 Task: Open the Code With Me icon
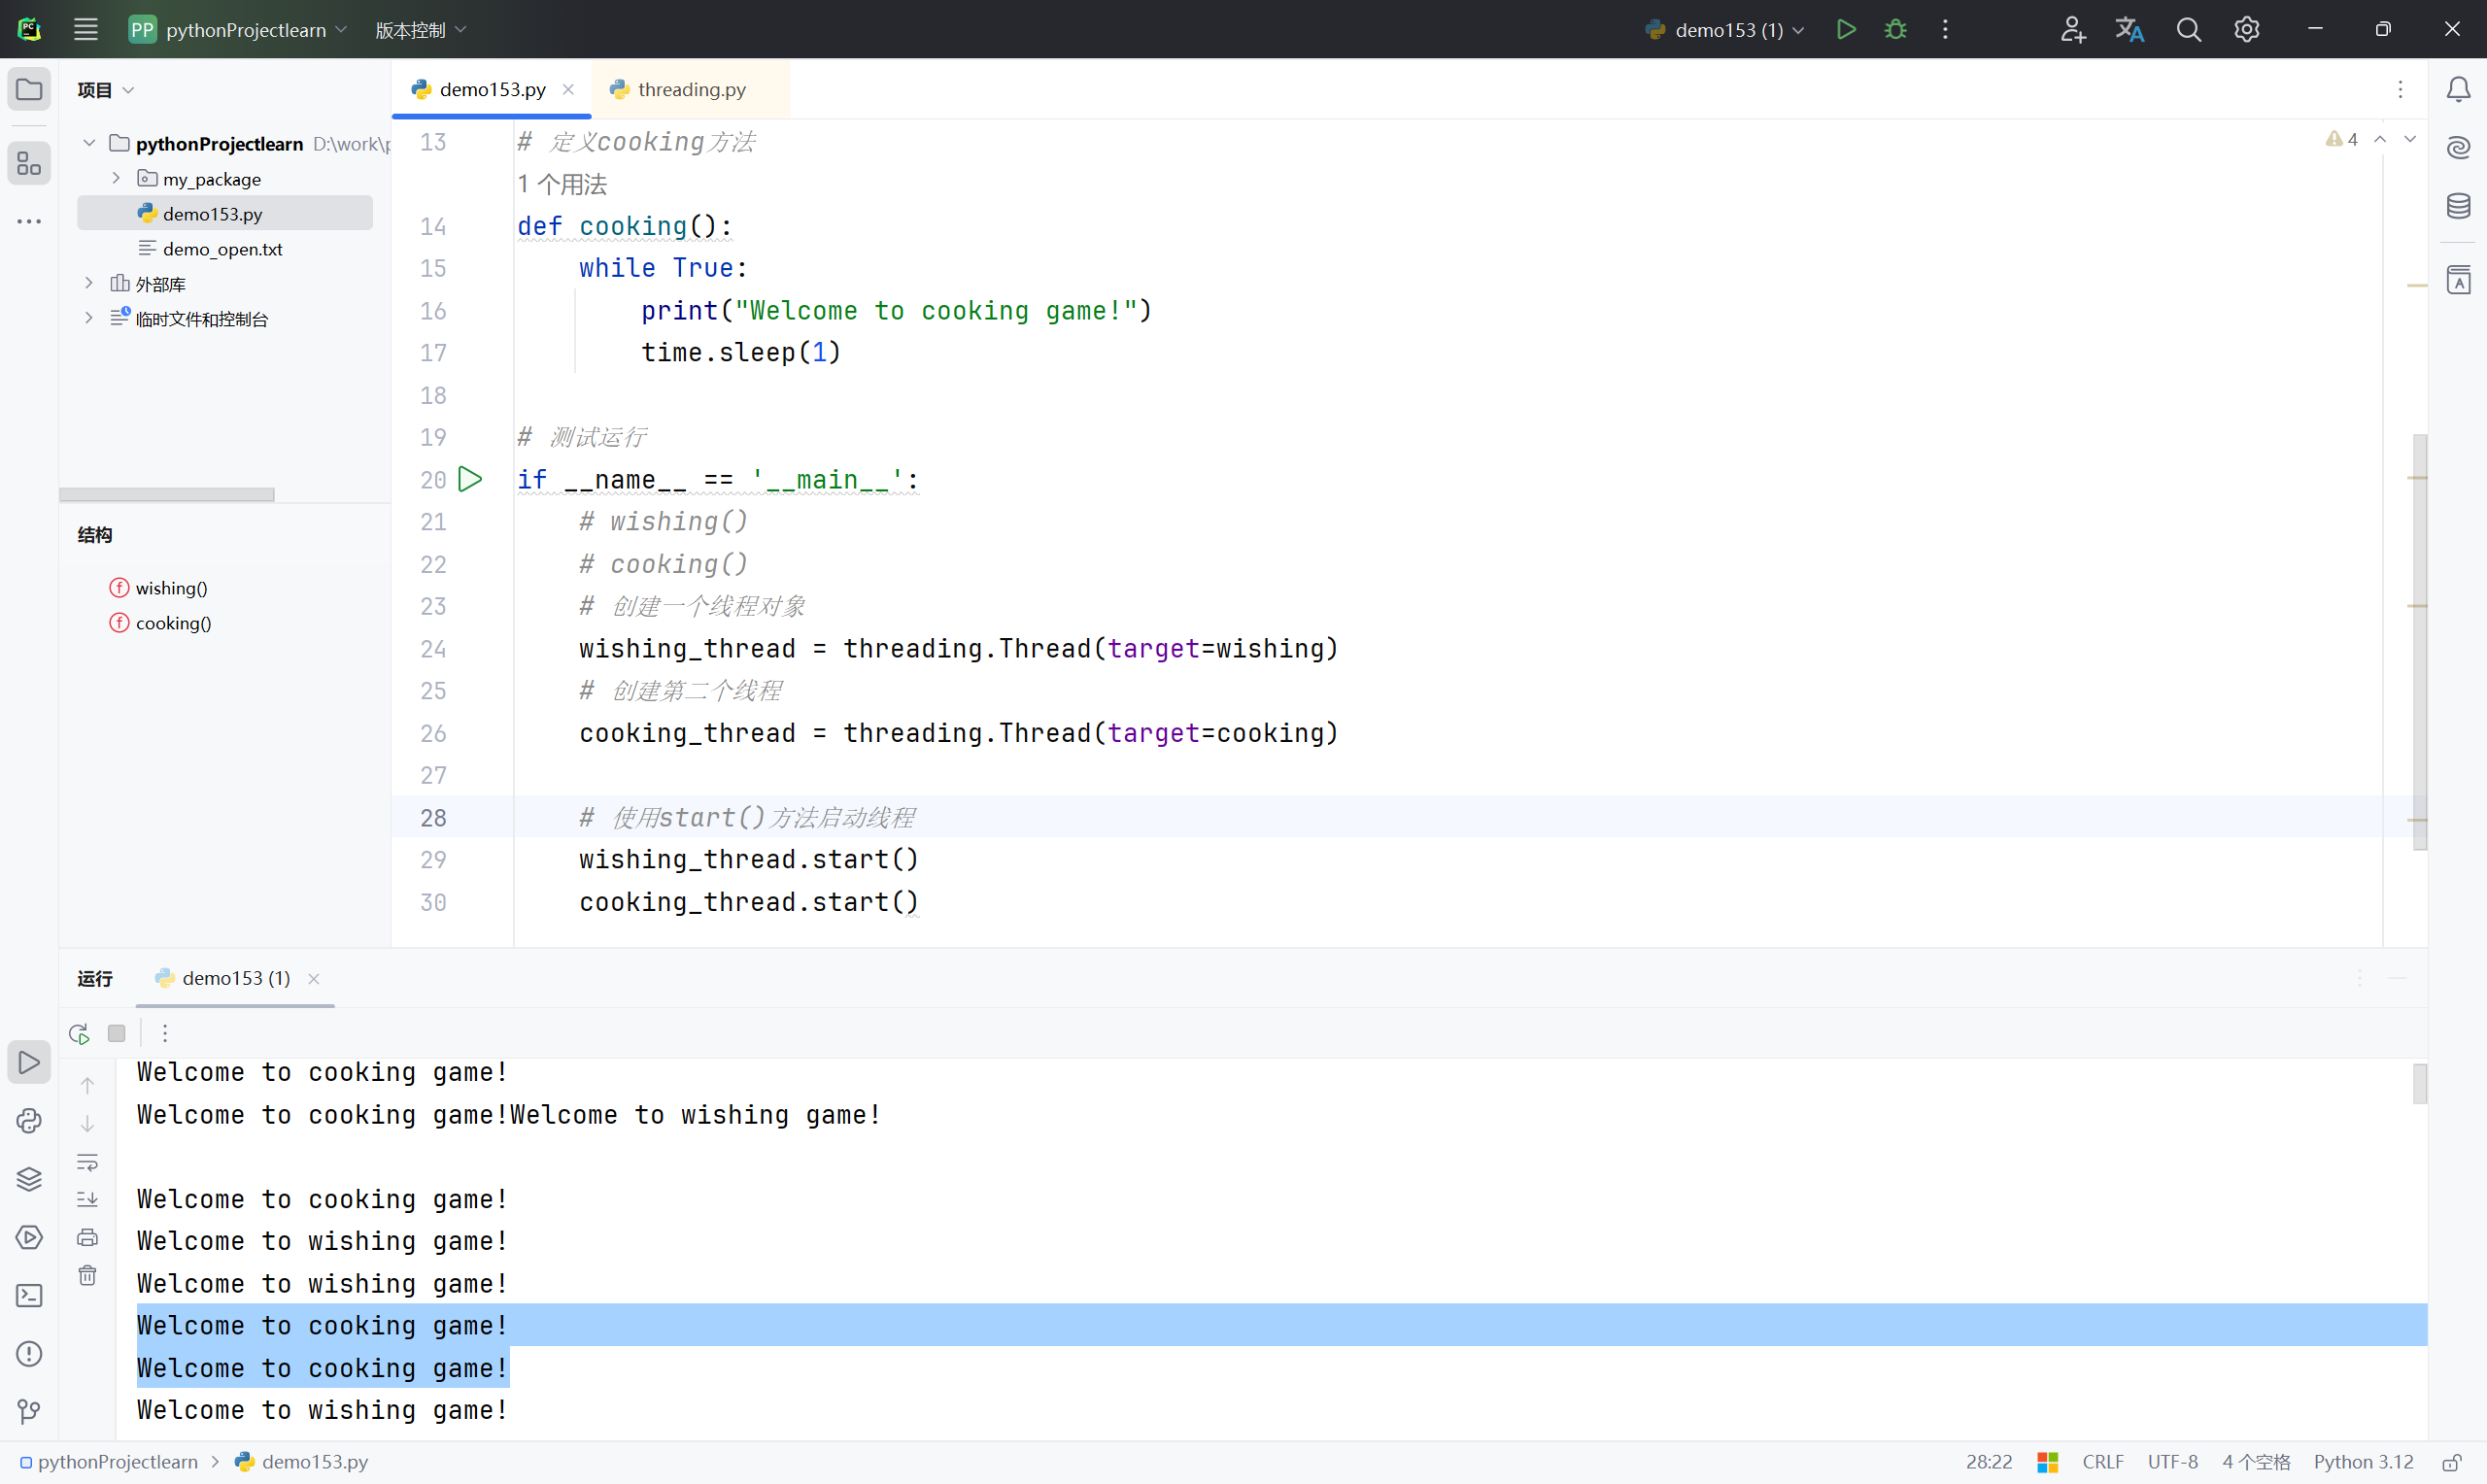pyautogui.click(x=2072, y=29)
